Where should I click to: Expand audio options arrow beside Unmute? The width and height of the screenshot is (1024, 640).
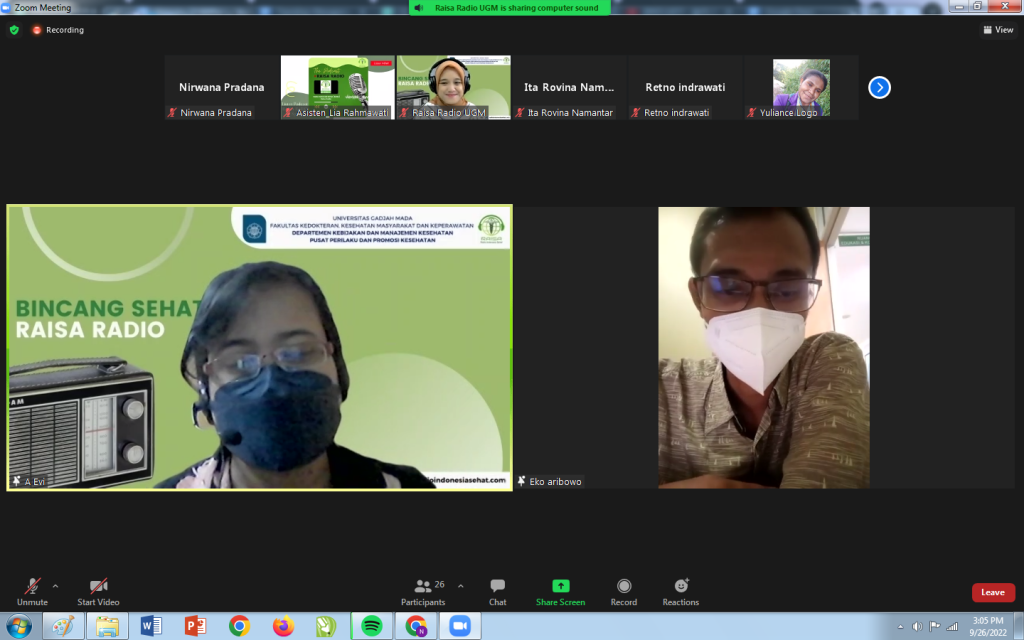point(56,586)
